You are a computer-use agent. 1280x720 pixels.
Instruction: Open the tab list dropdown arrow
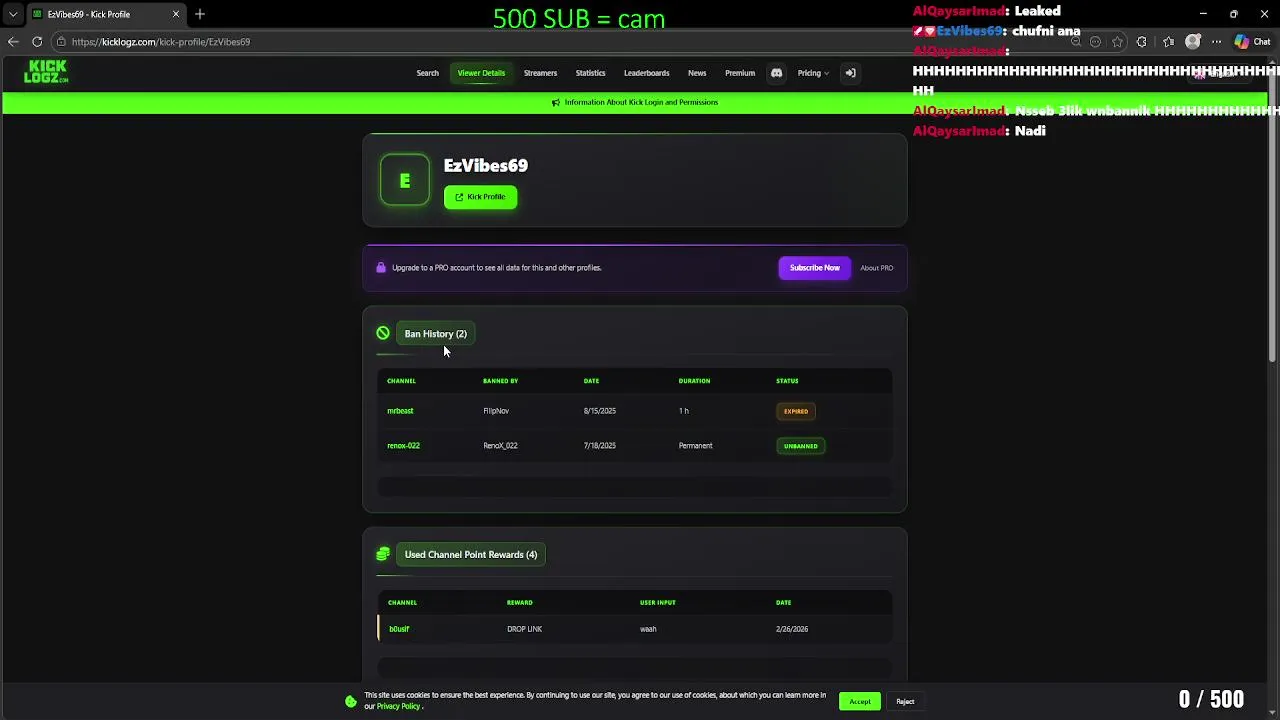(13, 14)
